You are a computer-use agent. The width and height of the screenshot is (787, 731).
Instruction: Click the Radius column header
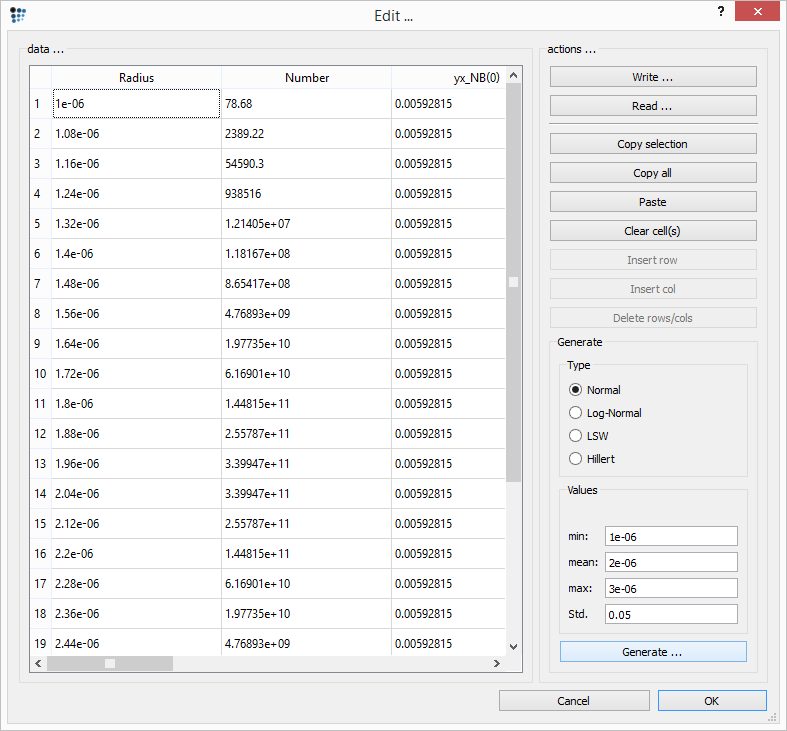(x=136, y=78)
